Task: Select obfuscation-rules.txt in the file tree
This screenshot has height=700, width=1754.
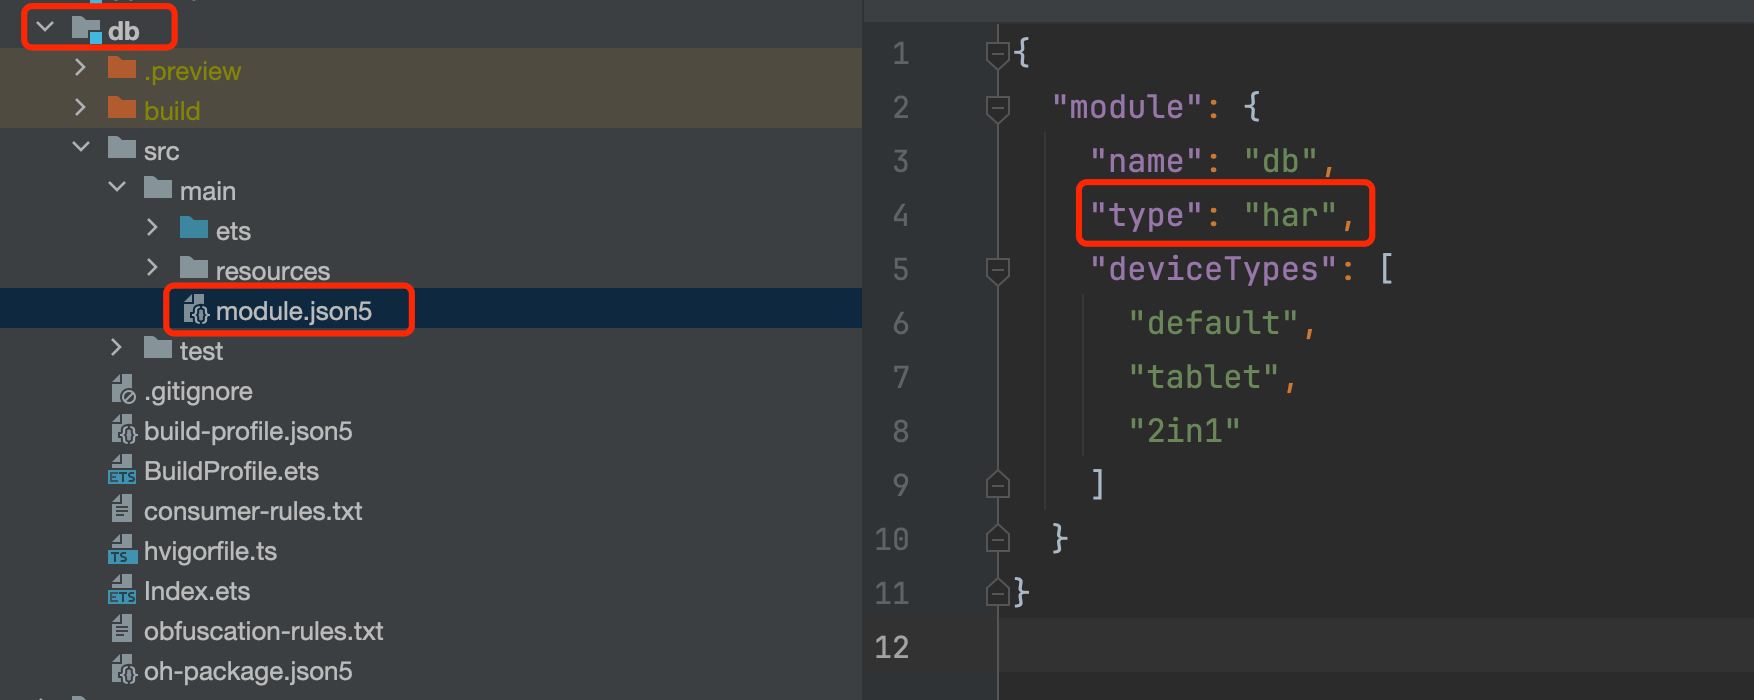Action: [x=263, y=631]
